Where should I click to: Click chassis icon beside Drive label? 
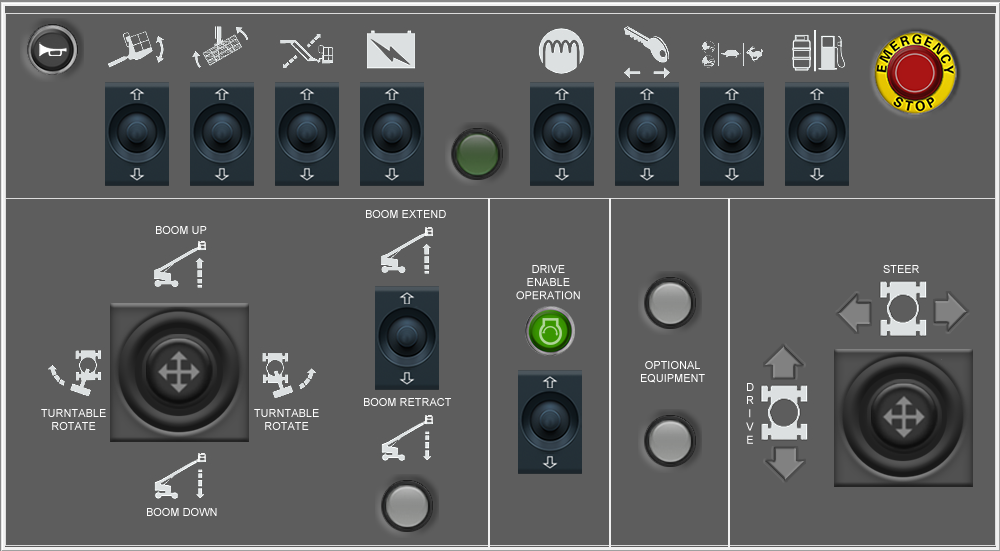[x=784, y=413]
